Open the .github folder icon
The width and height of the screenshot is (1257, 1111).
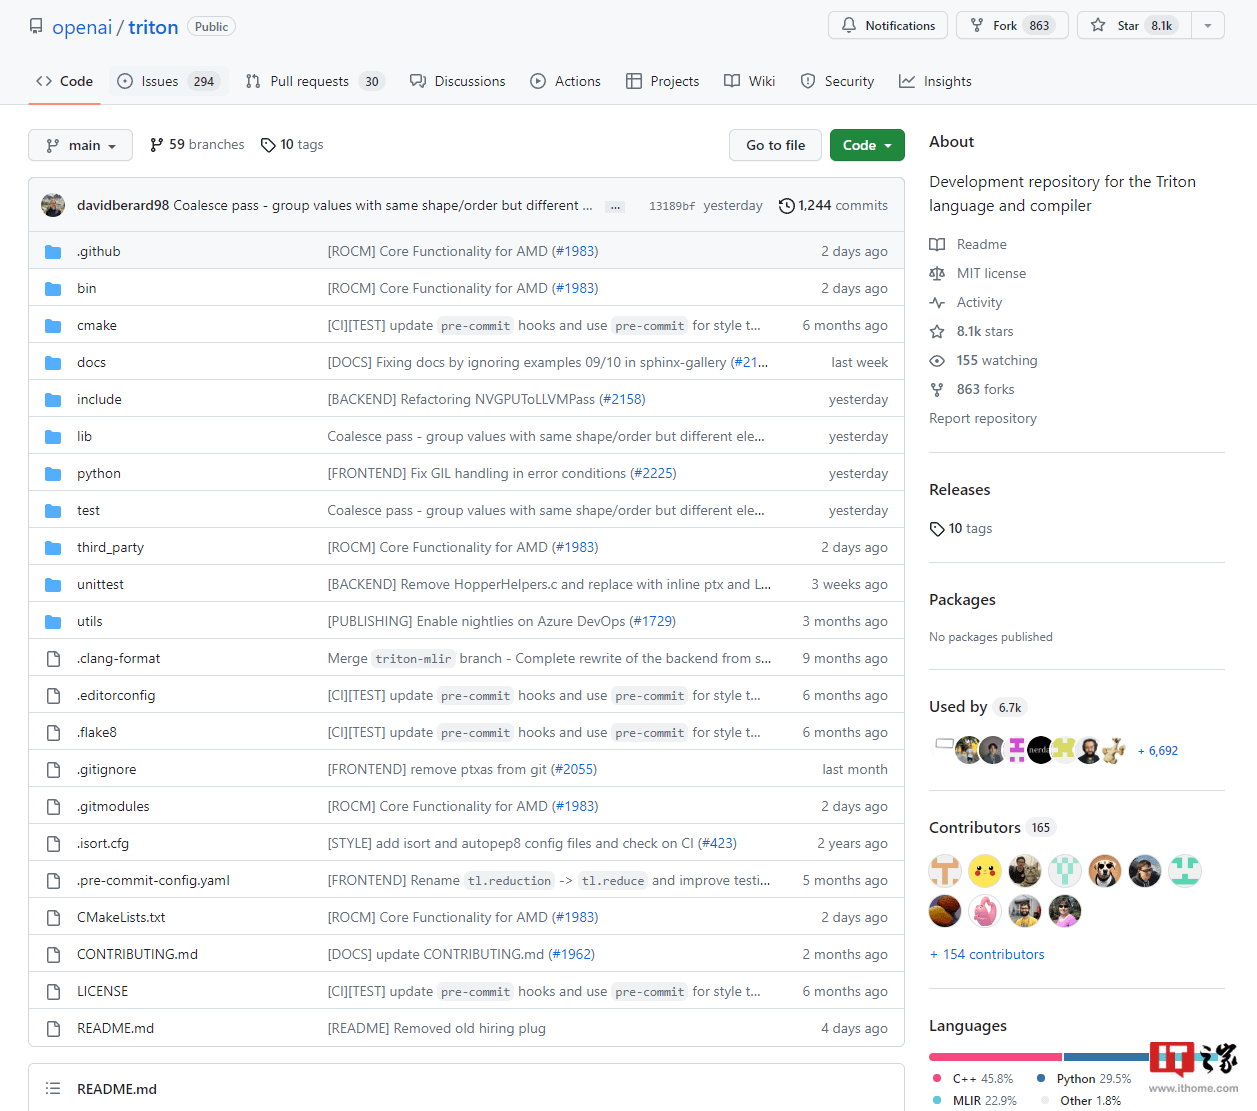click(x=53, y=251)
